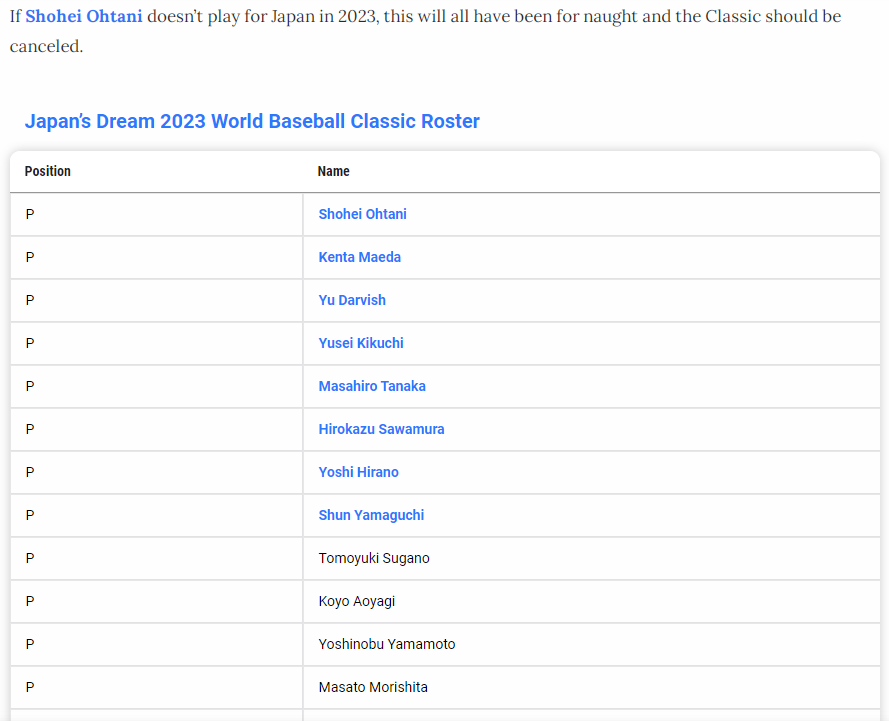Click position P cell beside Tomoyuki Sugano

click(156, 558)
